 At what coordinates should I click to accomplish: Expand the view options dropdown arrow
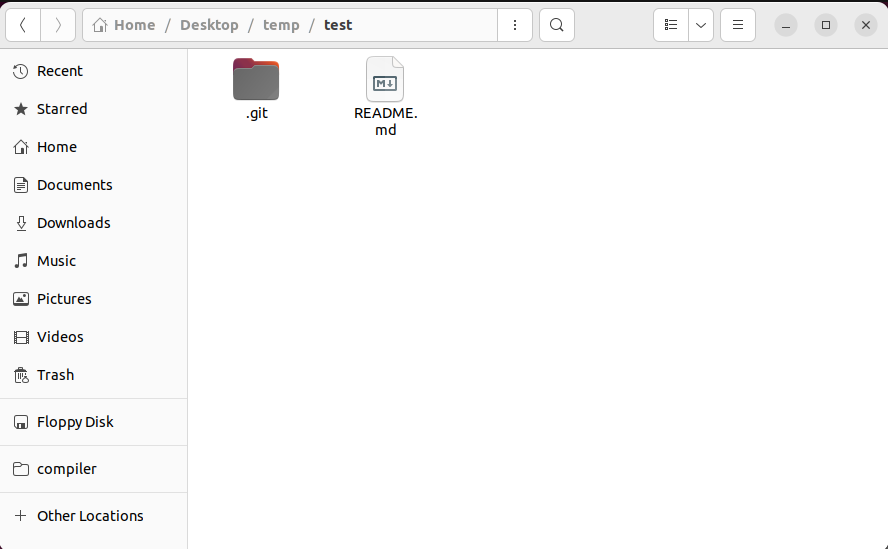(701, 25)
